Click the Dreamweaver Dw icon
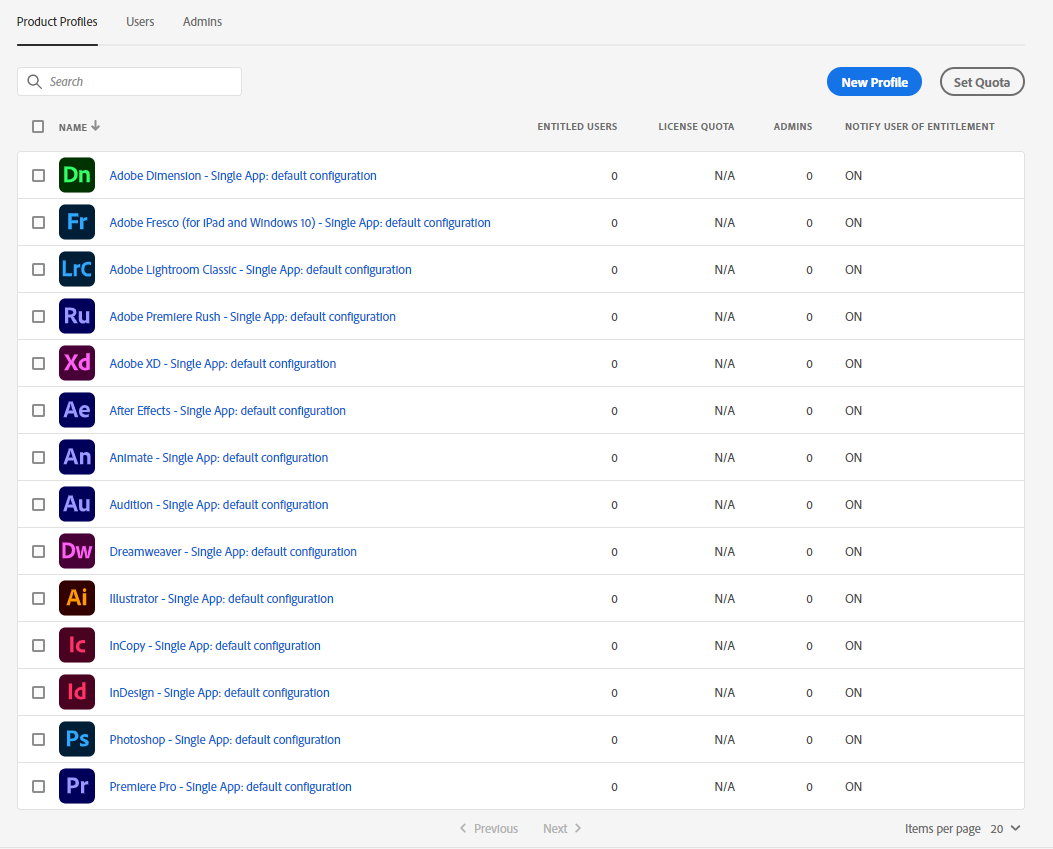 77,551
